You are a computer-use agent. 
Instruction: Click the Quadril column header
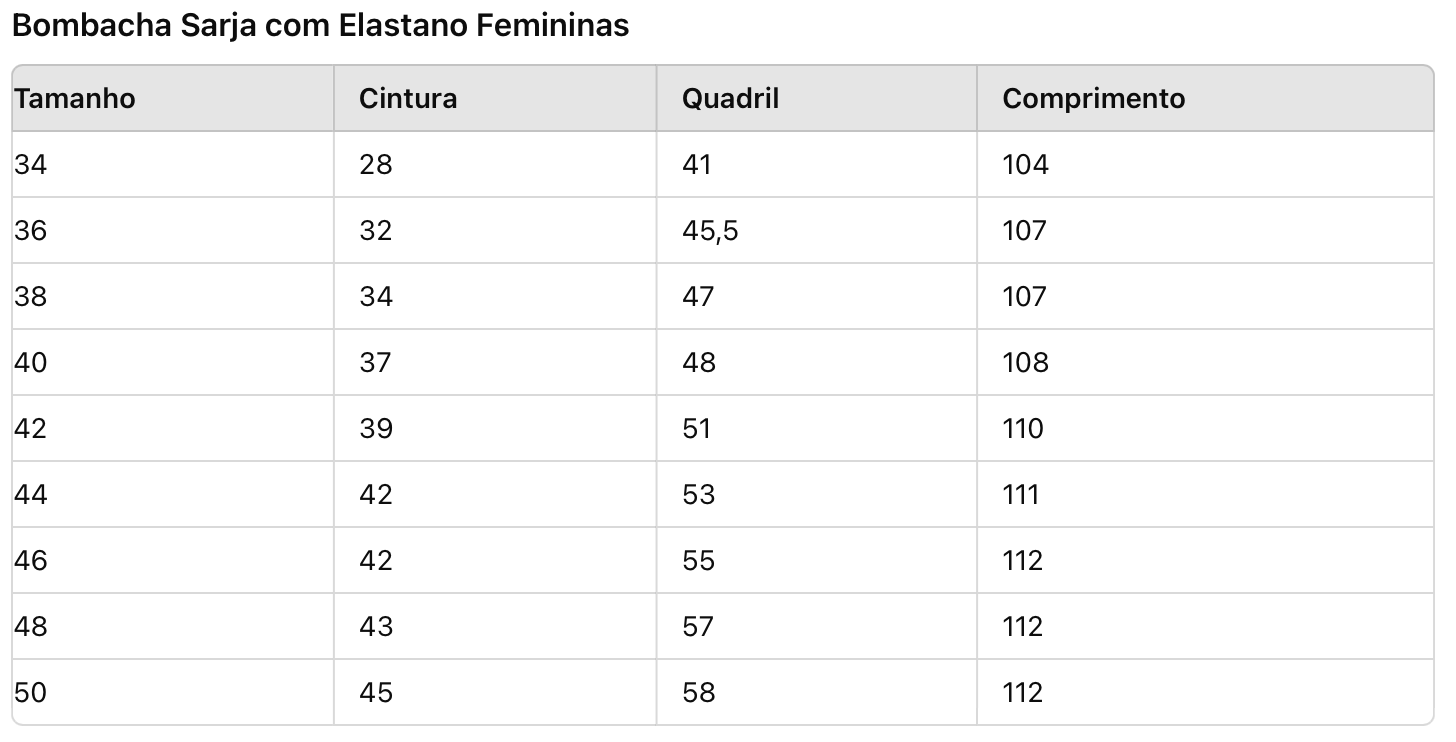click(x=730, y=98)
